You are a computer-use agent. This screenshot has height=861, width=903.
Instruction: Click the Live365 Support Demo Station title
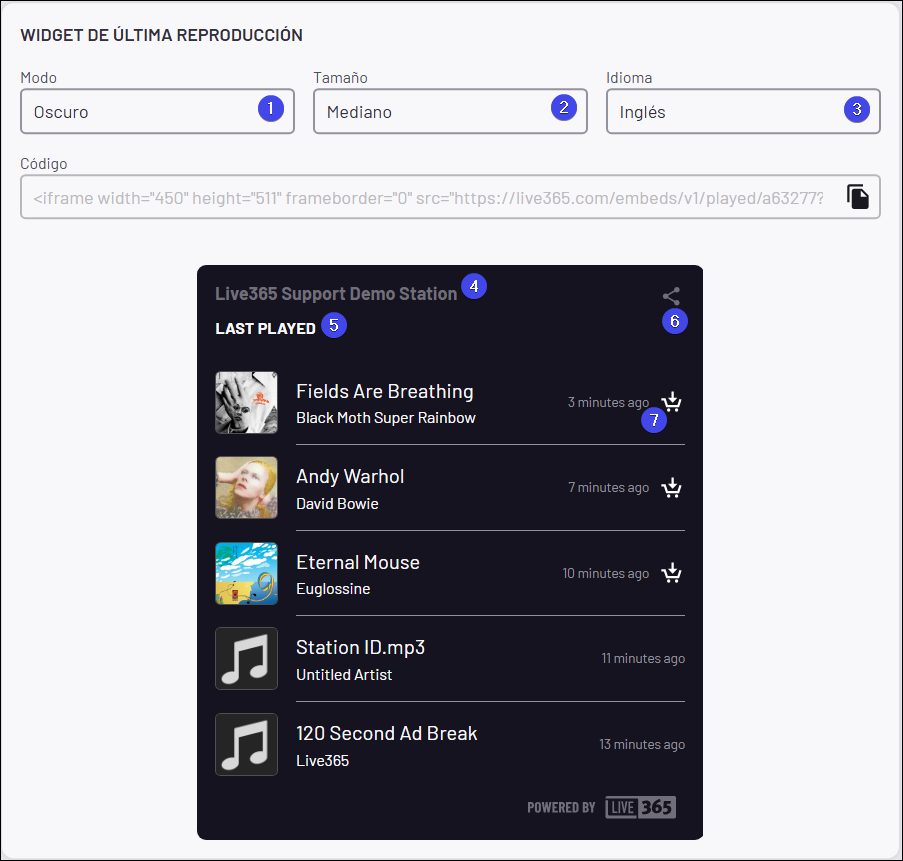tap(336, 294)
